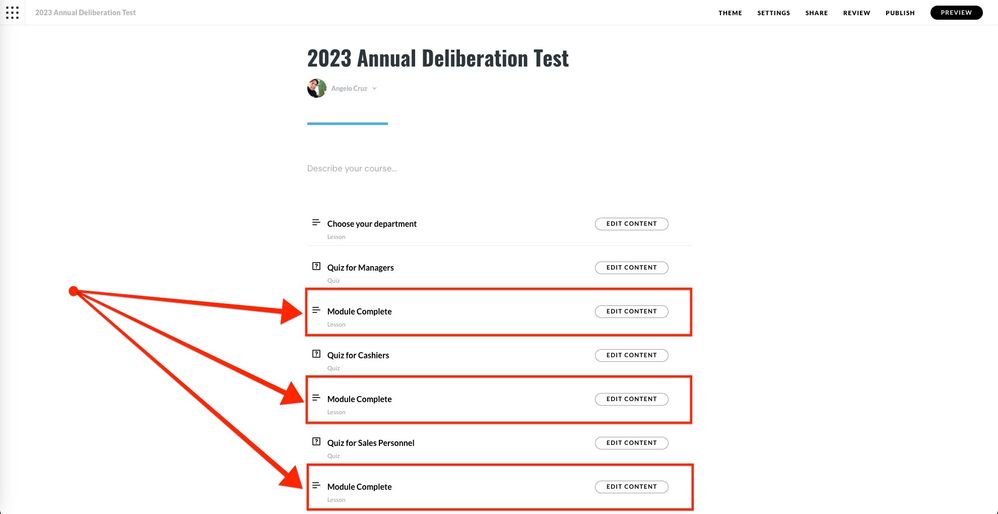Open the Share menu item
This screenshot has width=998, height=514.
[816, 13]
